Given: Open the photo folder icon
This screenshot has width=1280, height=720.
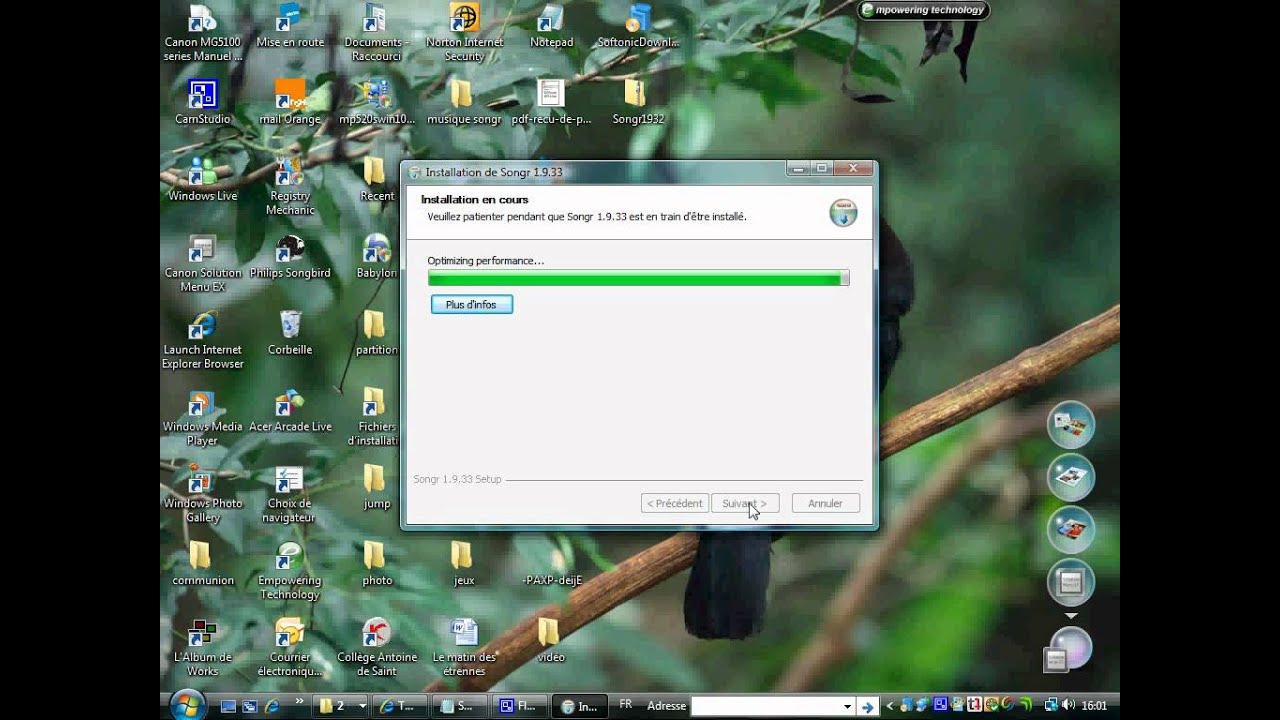Looking at the screenshot, I should [376, 564].
